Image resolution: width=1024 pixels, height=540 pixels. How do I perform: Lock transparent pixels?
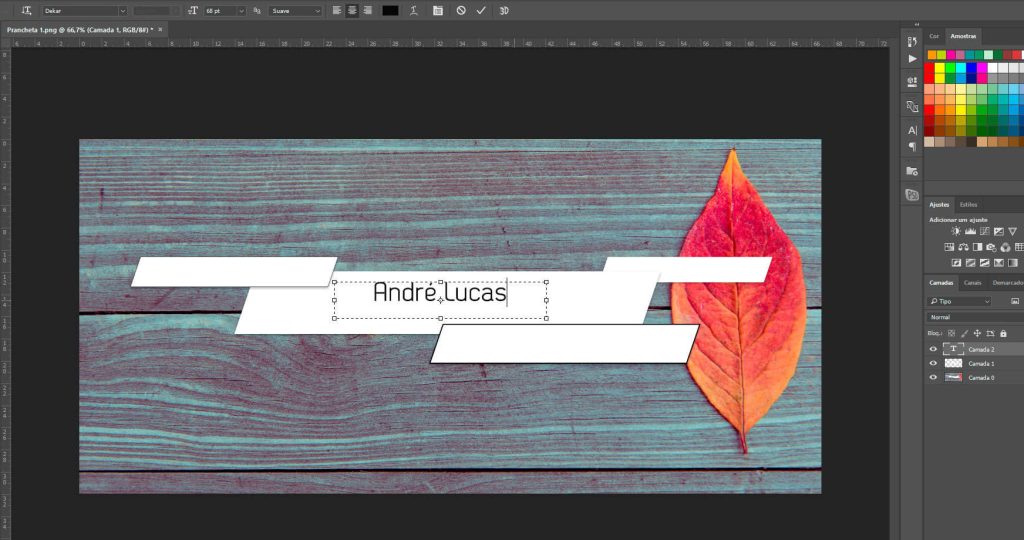952,333
